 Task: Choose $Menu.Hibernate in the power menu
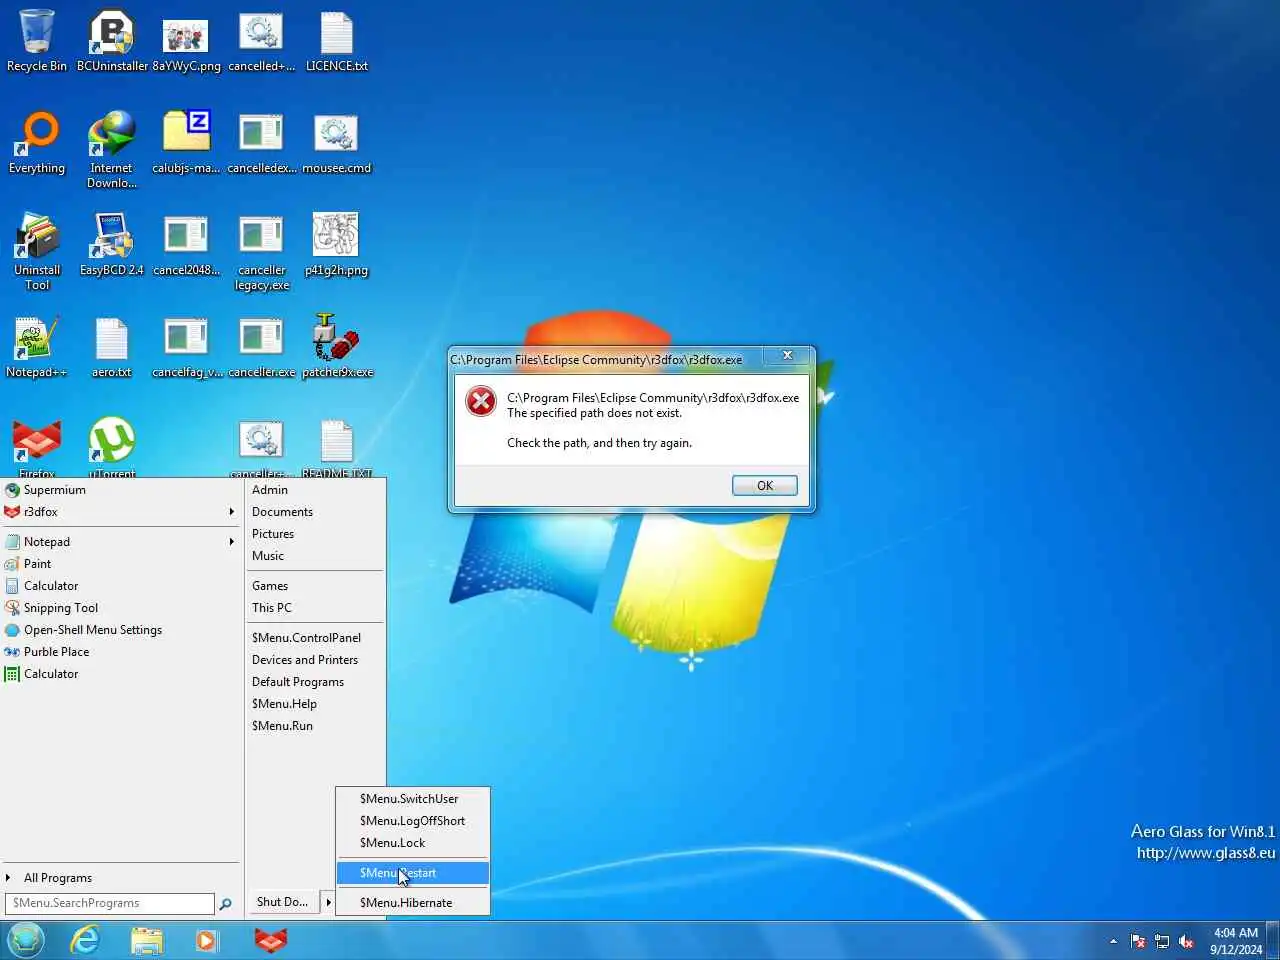pos(413,903)
